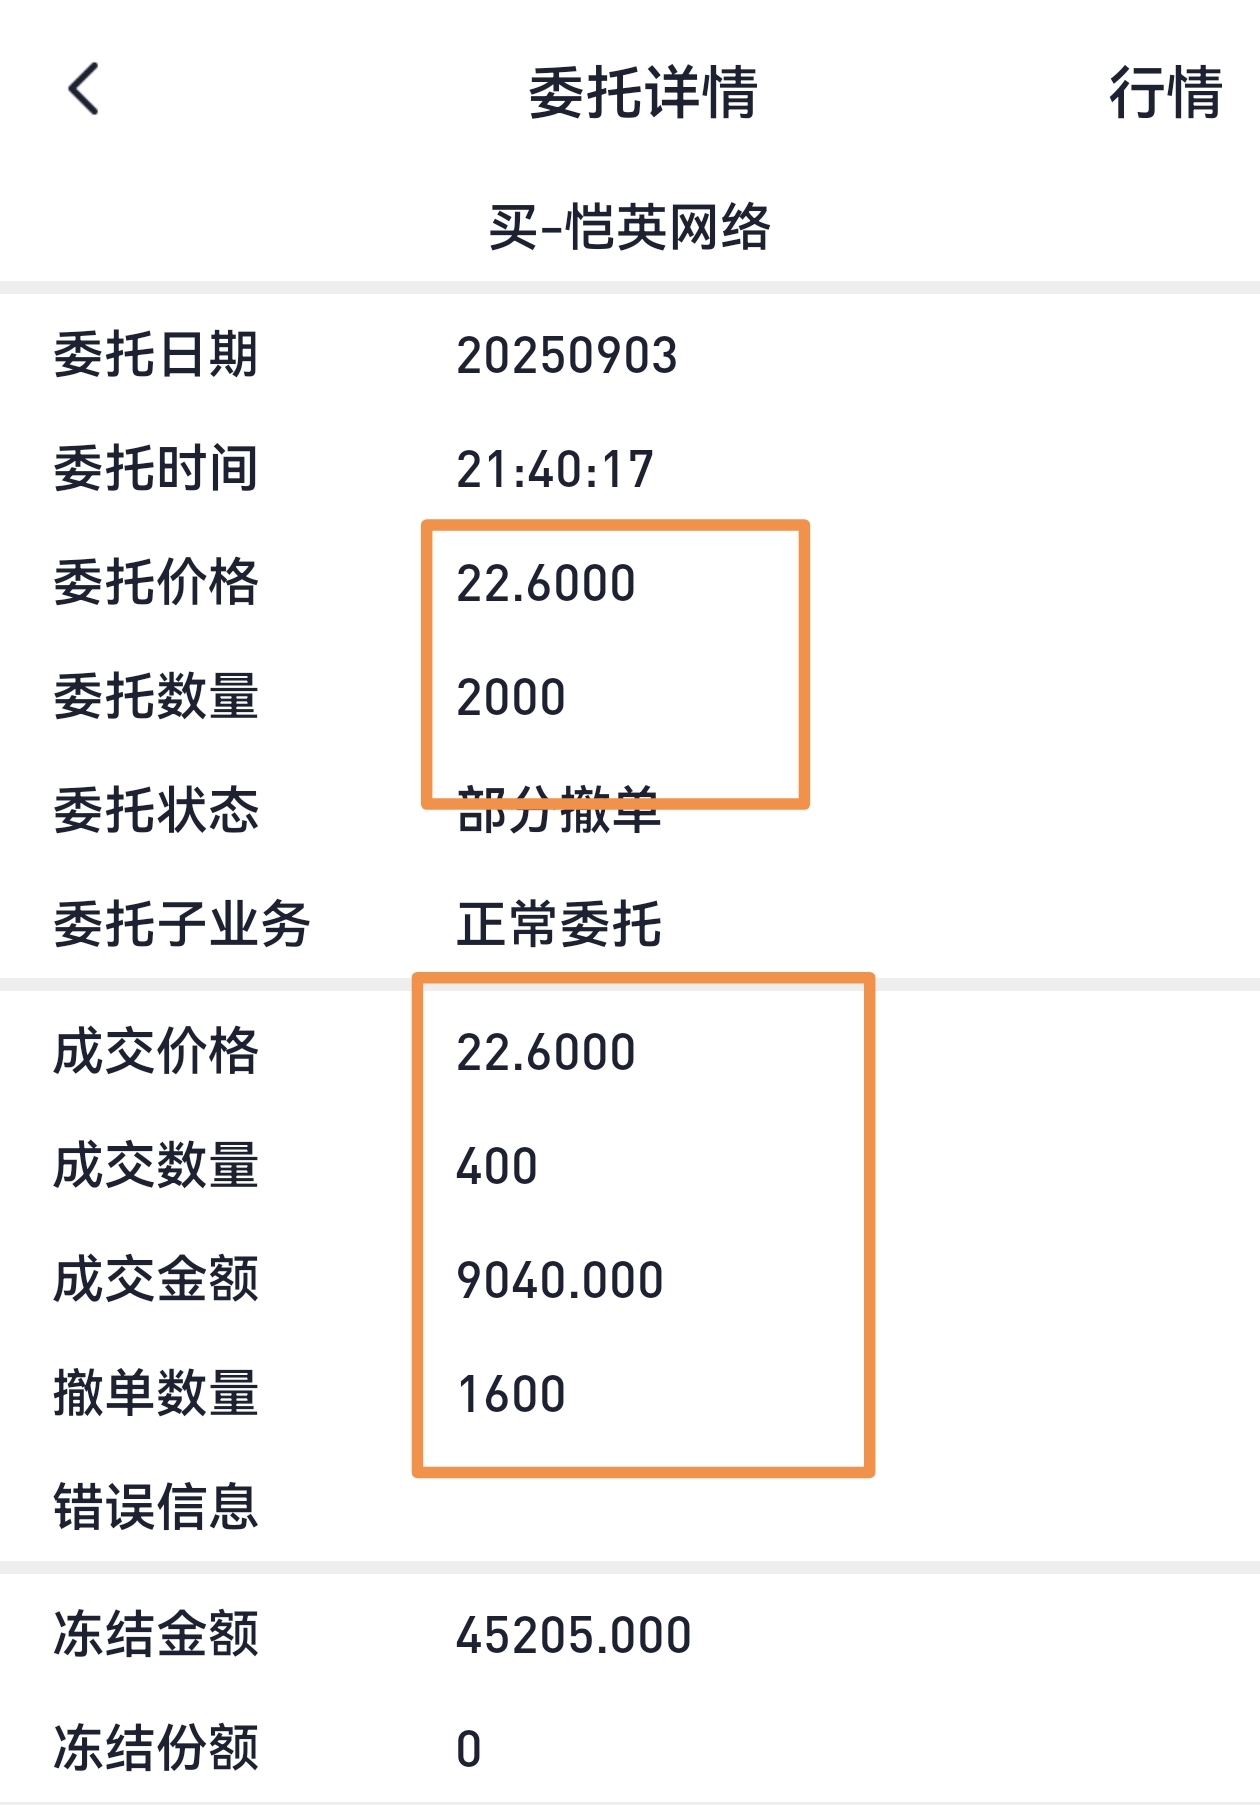Tap the 委托状态 value 部分撤单
This screenshot has width=1260, height=1805.
pos(558,810)
